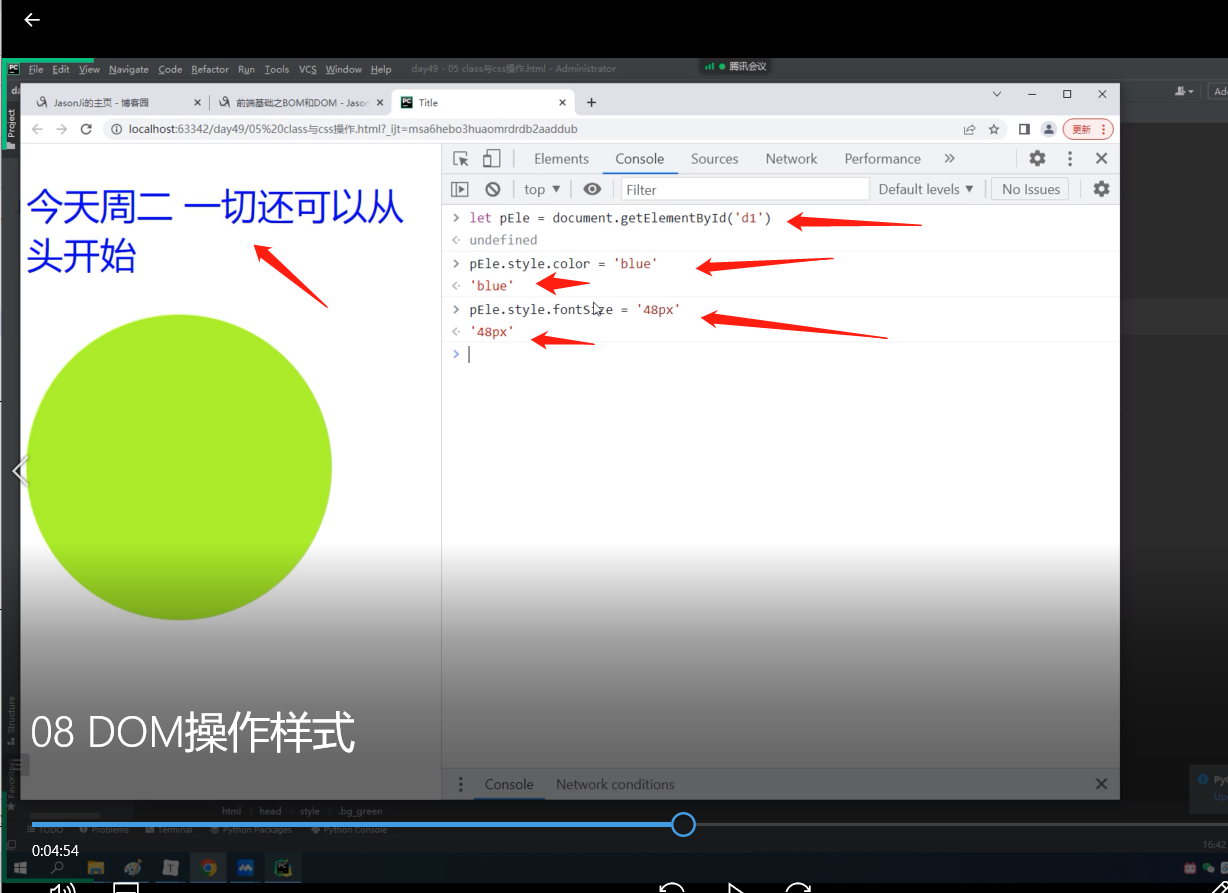Share this page via address bar icon
The image size is (1228, 893).
969,129
